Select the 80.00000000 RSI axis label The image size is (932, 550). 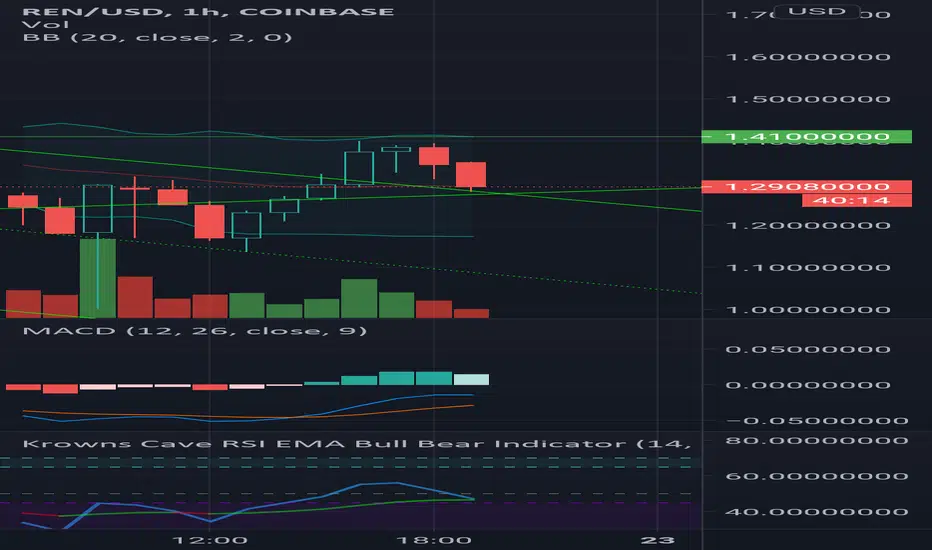pos(817,441)
